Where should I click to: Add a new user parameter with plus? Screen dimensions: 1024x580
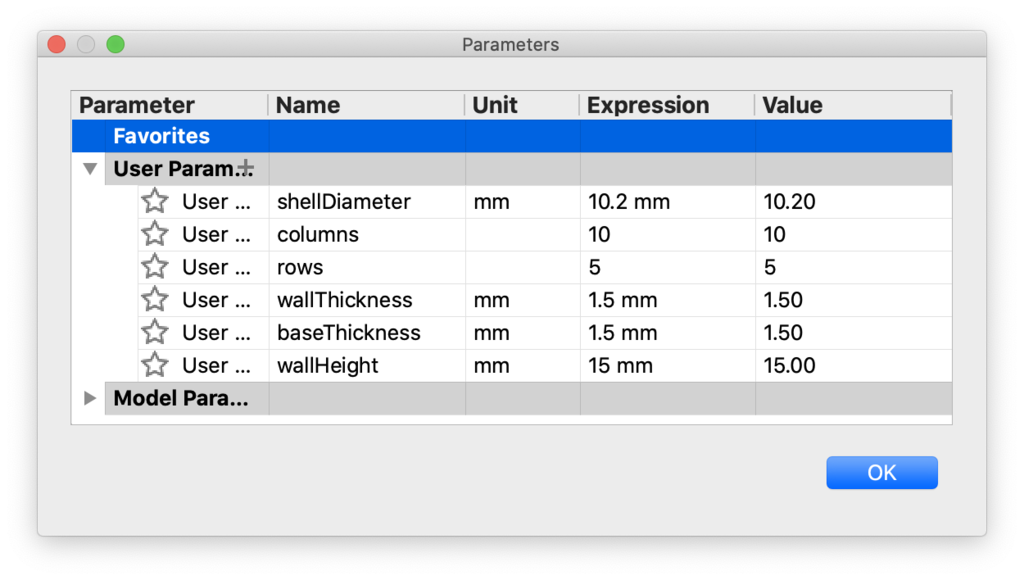(246, 168)
